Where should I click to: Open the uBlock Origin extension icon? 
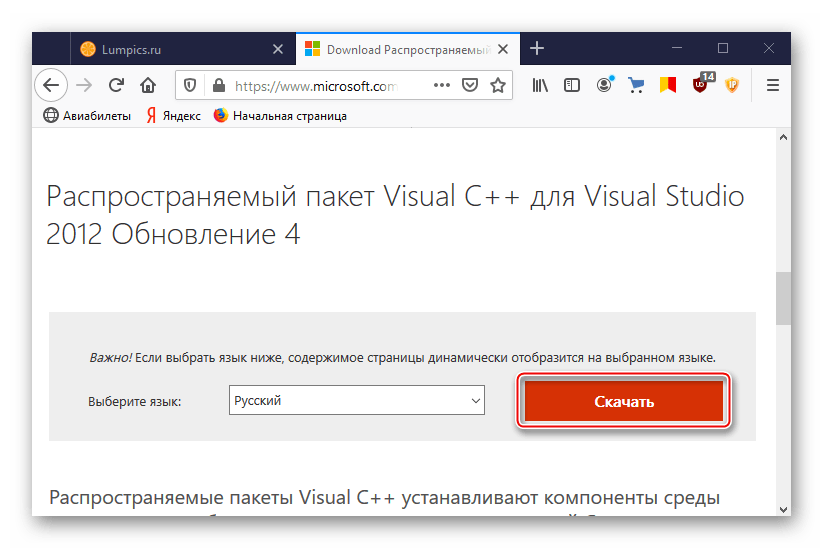point(702,83)
